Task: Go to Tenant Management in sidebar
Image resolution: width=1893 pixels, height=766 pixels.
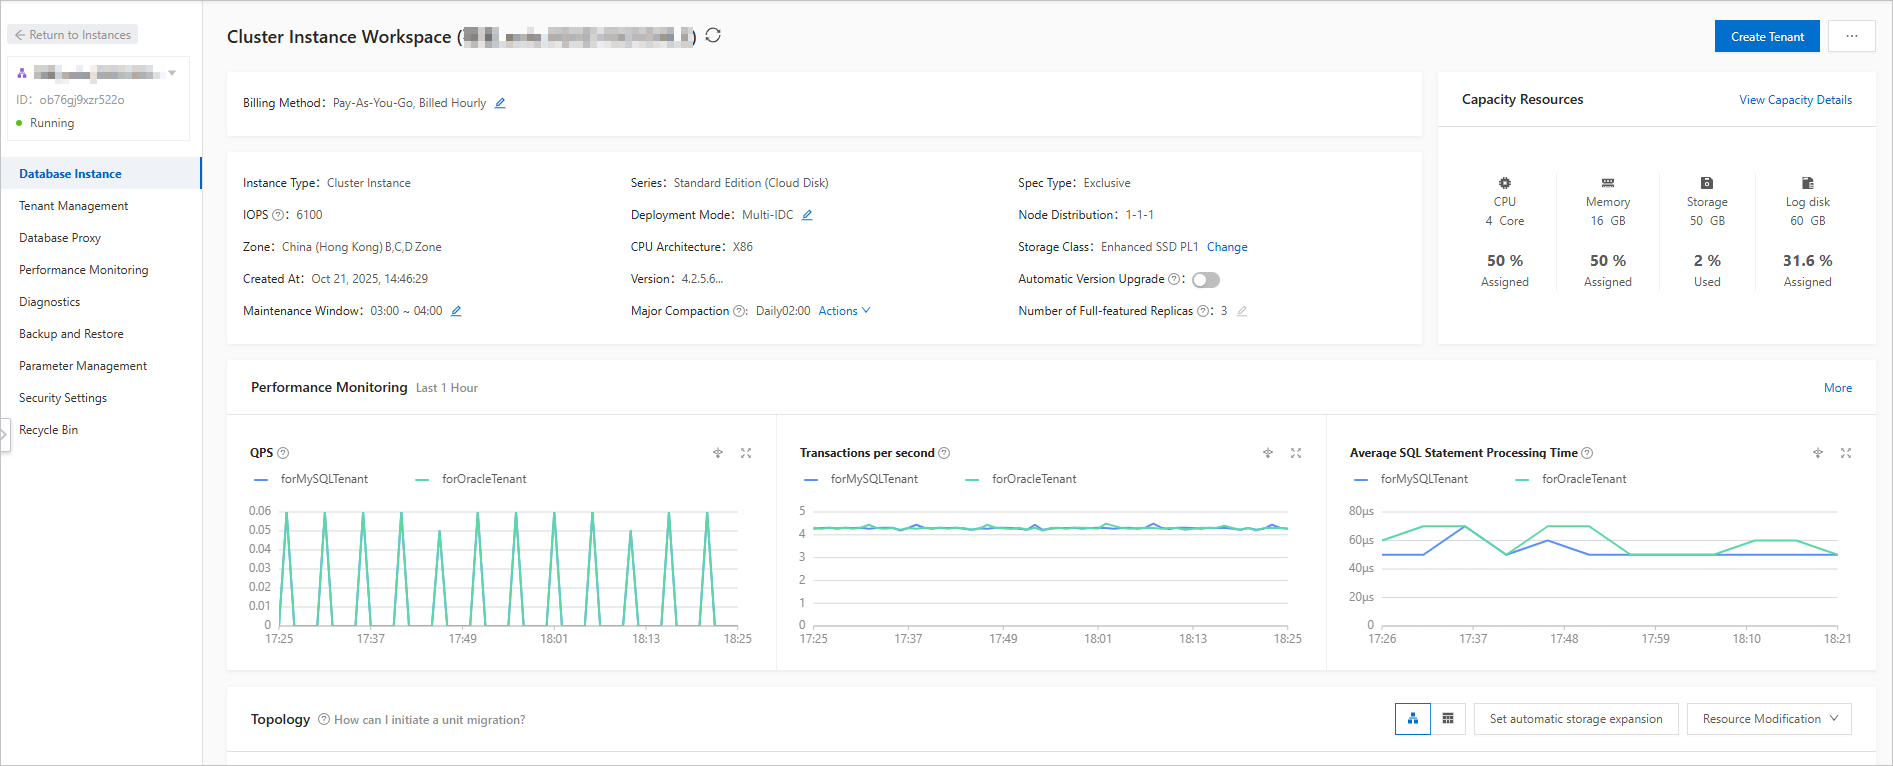Action: coord(74,206)
